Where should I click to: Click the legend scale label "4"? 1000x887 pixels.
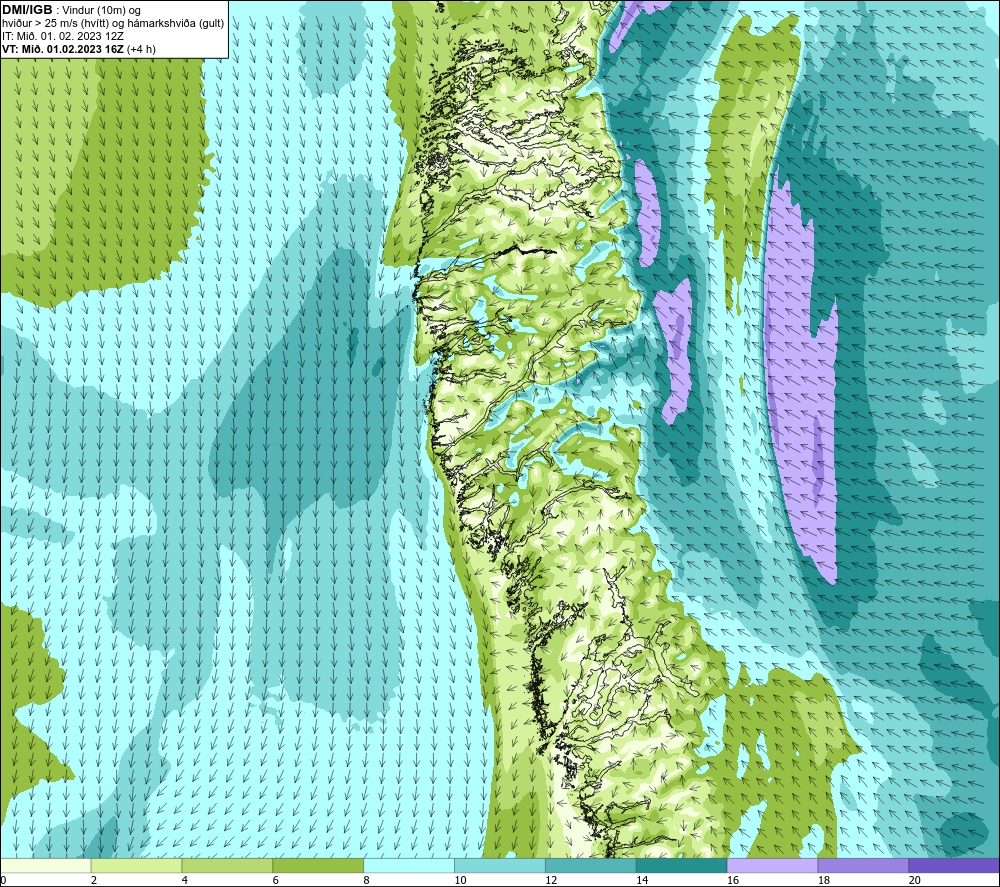click(184, 880)
